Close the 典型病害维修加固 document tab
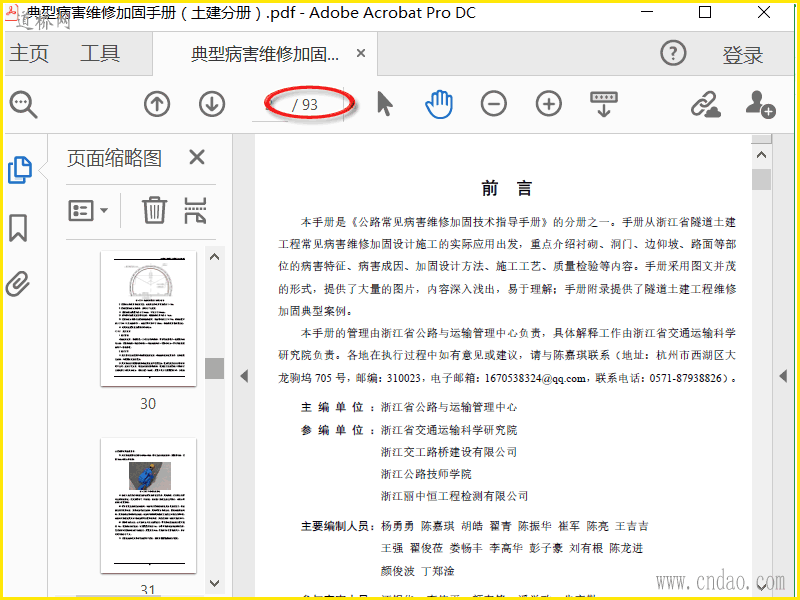The image size is (800, 600). [x=361, y=53]
